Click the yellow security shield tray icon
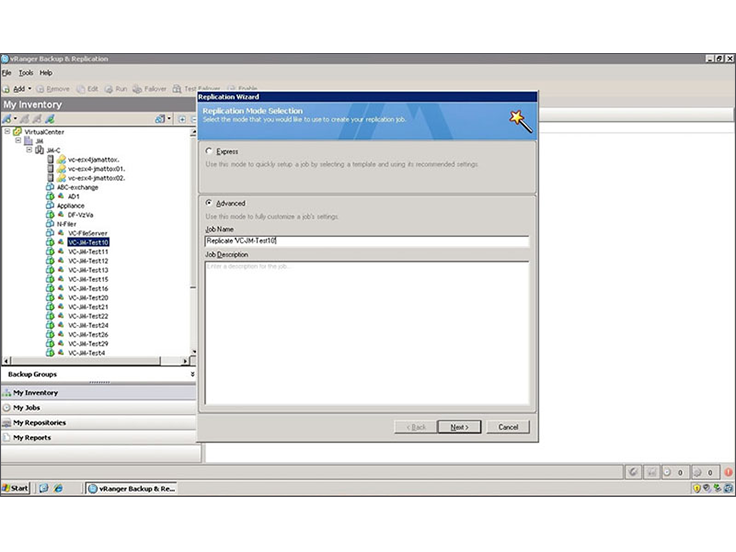The height and width of the screenshot is (552, 736). coord(697,489)
